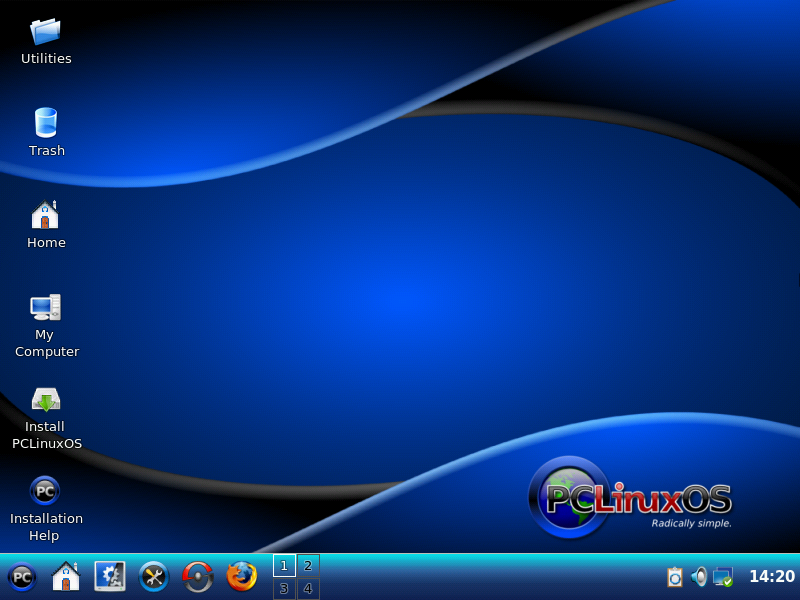This screenshot has width=800, height=600.
Task: Select the Trash desktop icon
Action: coord(46,123)
